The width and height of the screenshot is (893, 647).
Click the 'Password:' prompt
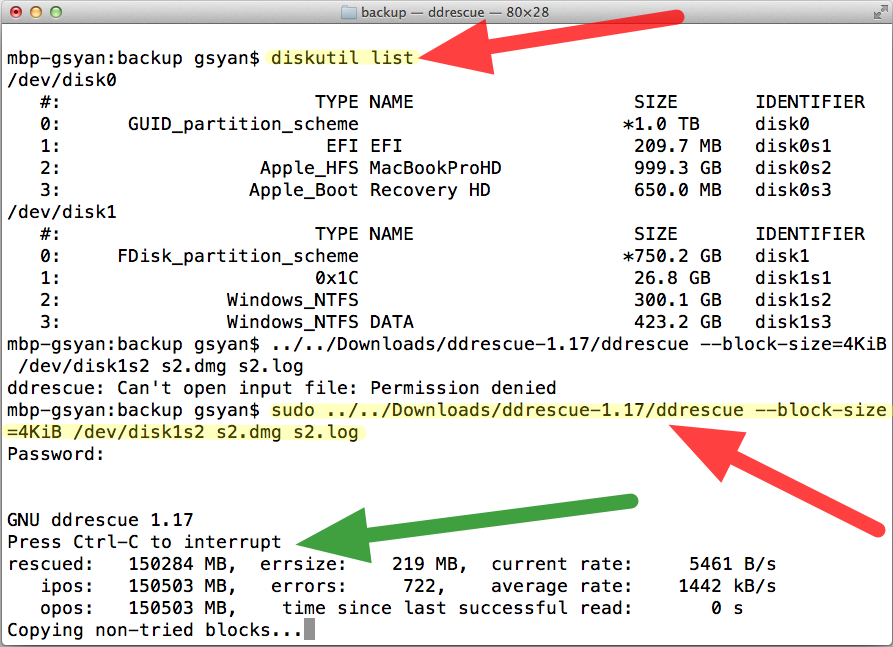(x=56, y=454)
